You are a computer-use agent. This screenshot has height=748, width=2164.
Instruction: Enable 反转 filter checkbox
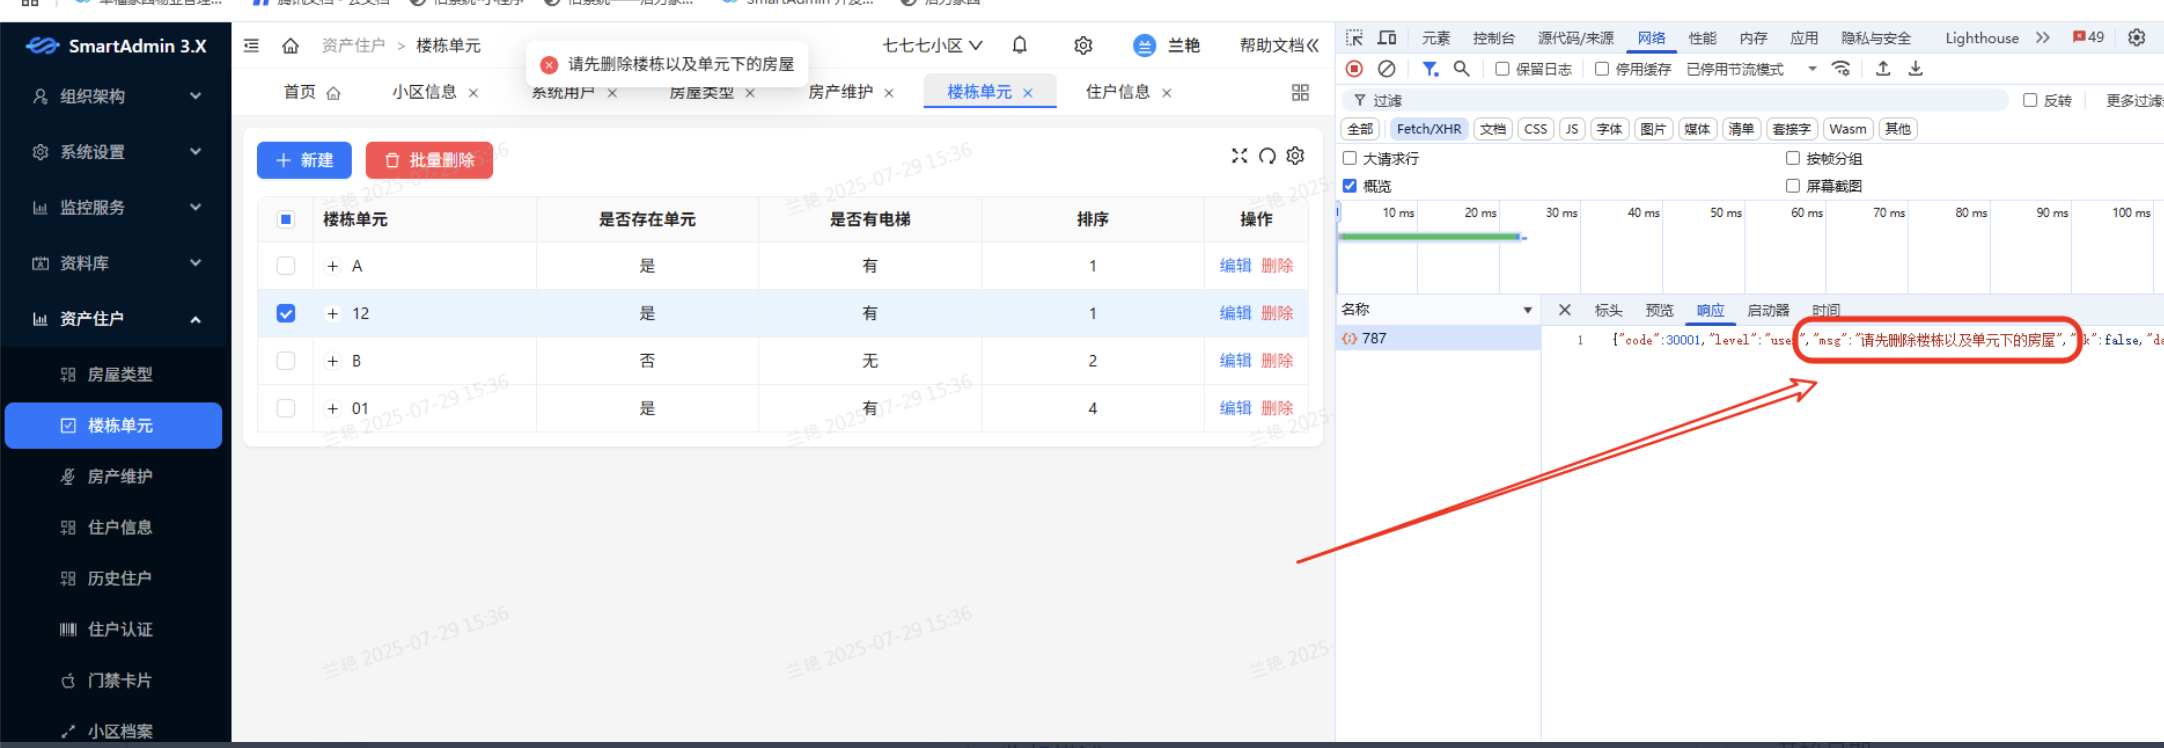click(2030, 100)
